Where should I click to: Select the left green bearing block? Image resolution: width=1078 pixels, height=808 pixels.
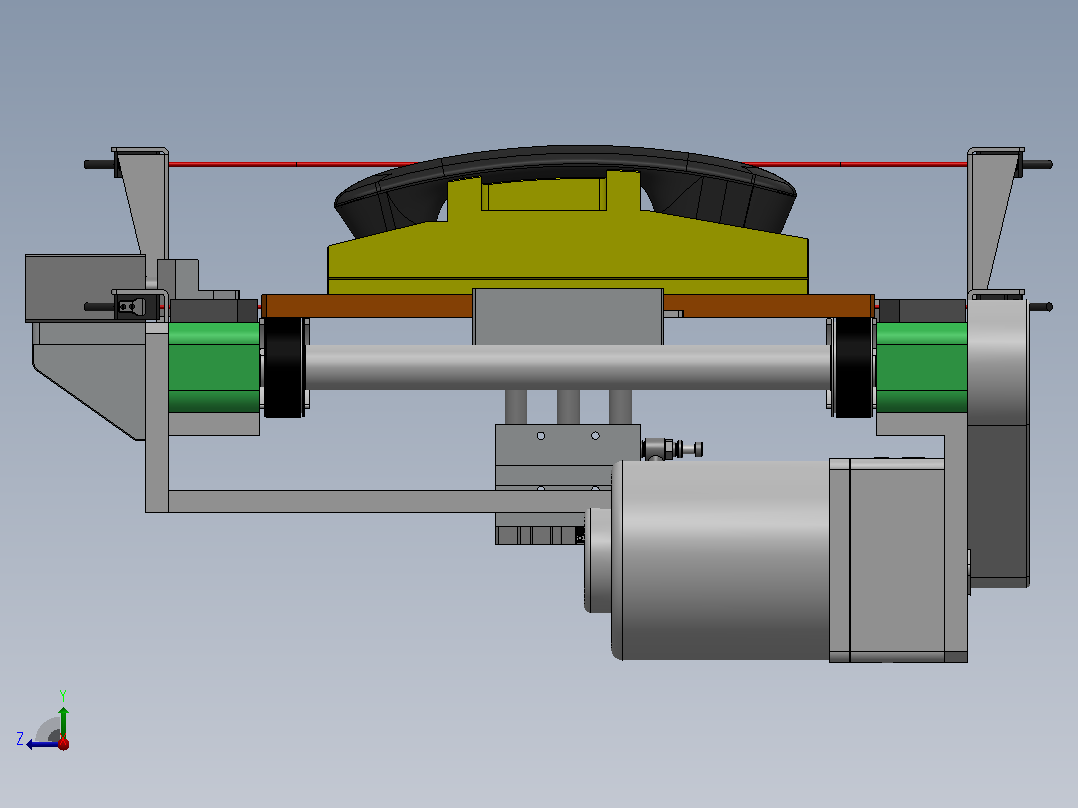[214, 367]
